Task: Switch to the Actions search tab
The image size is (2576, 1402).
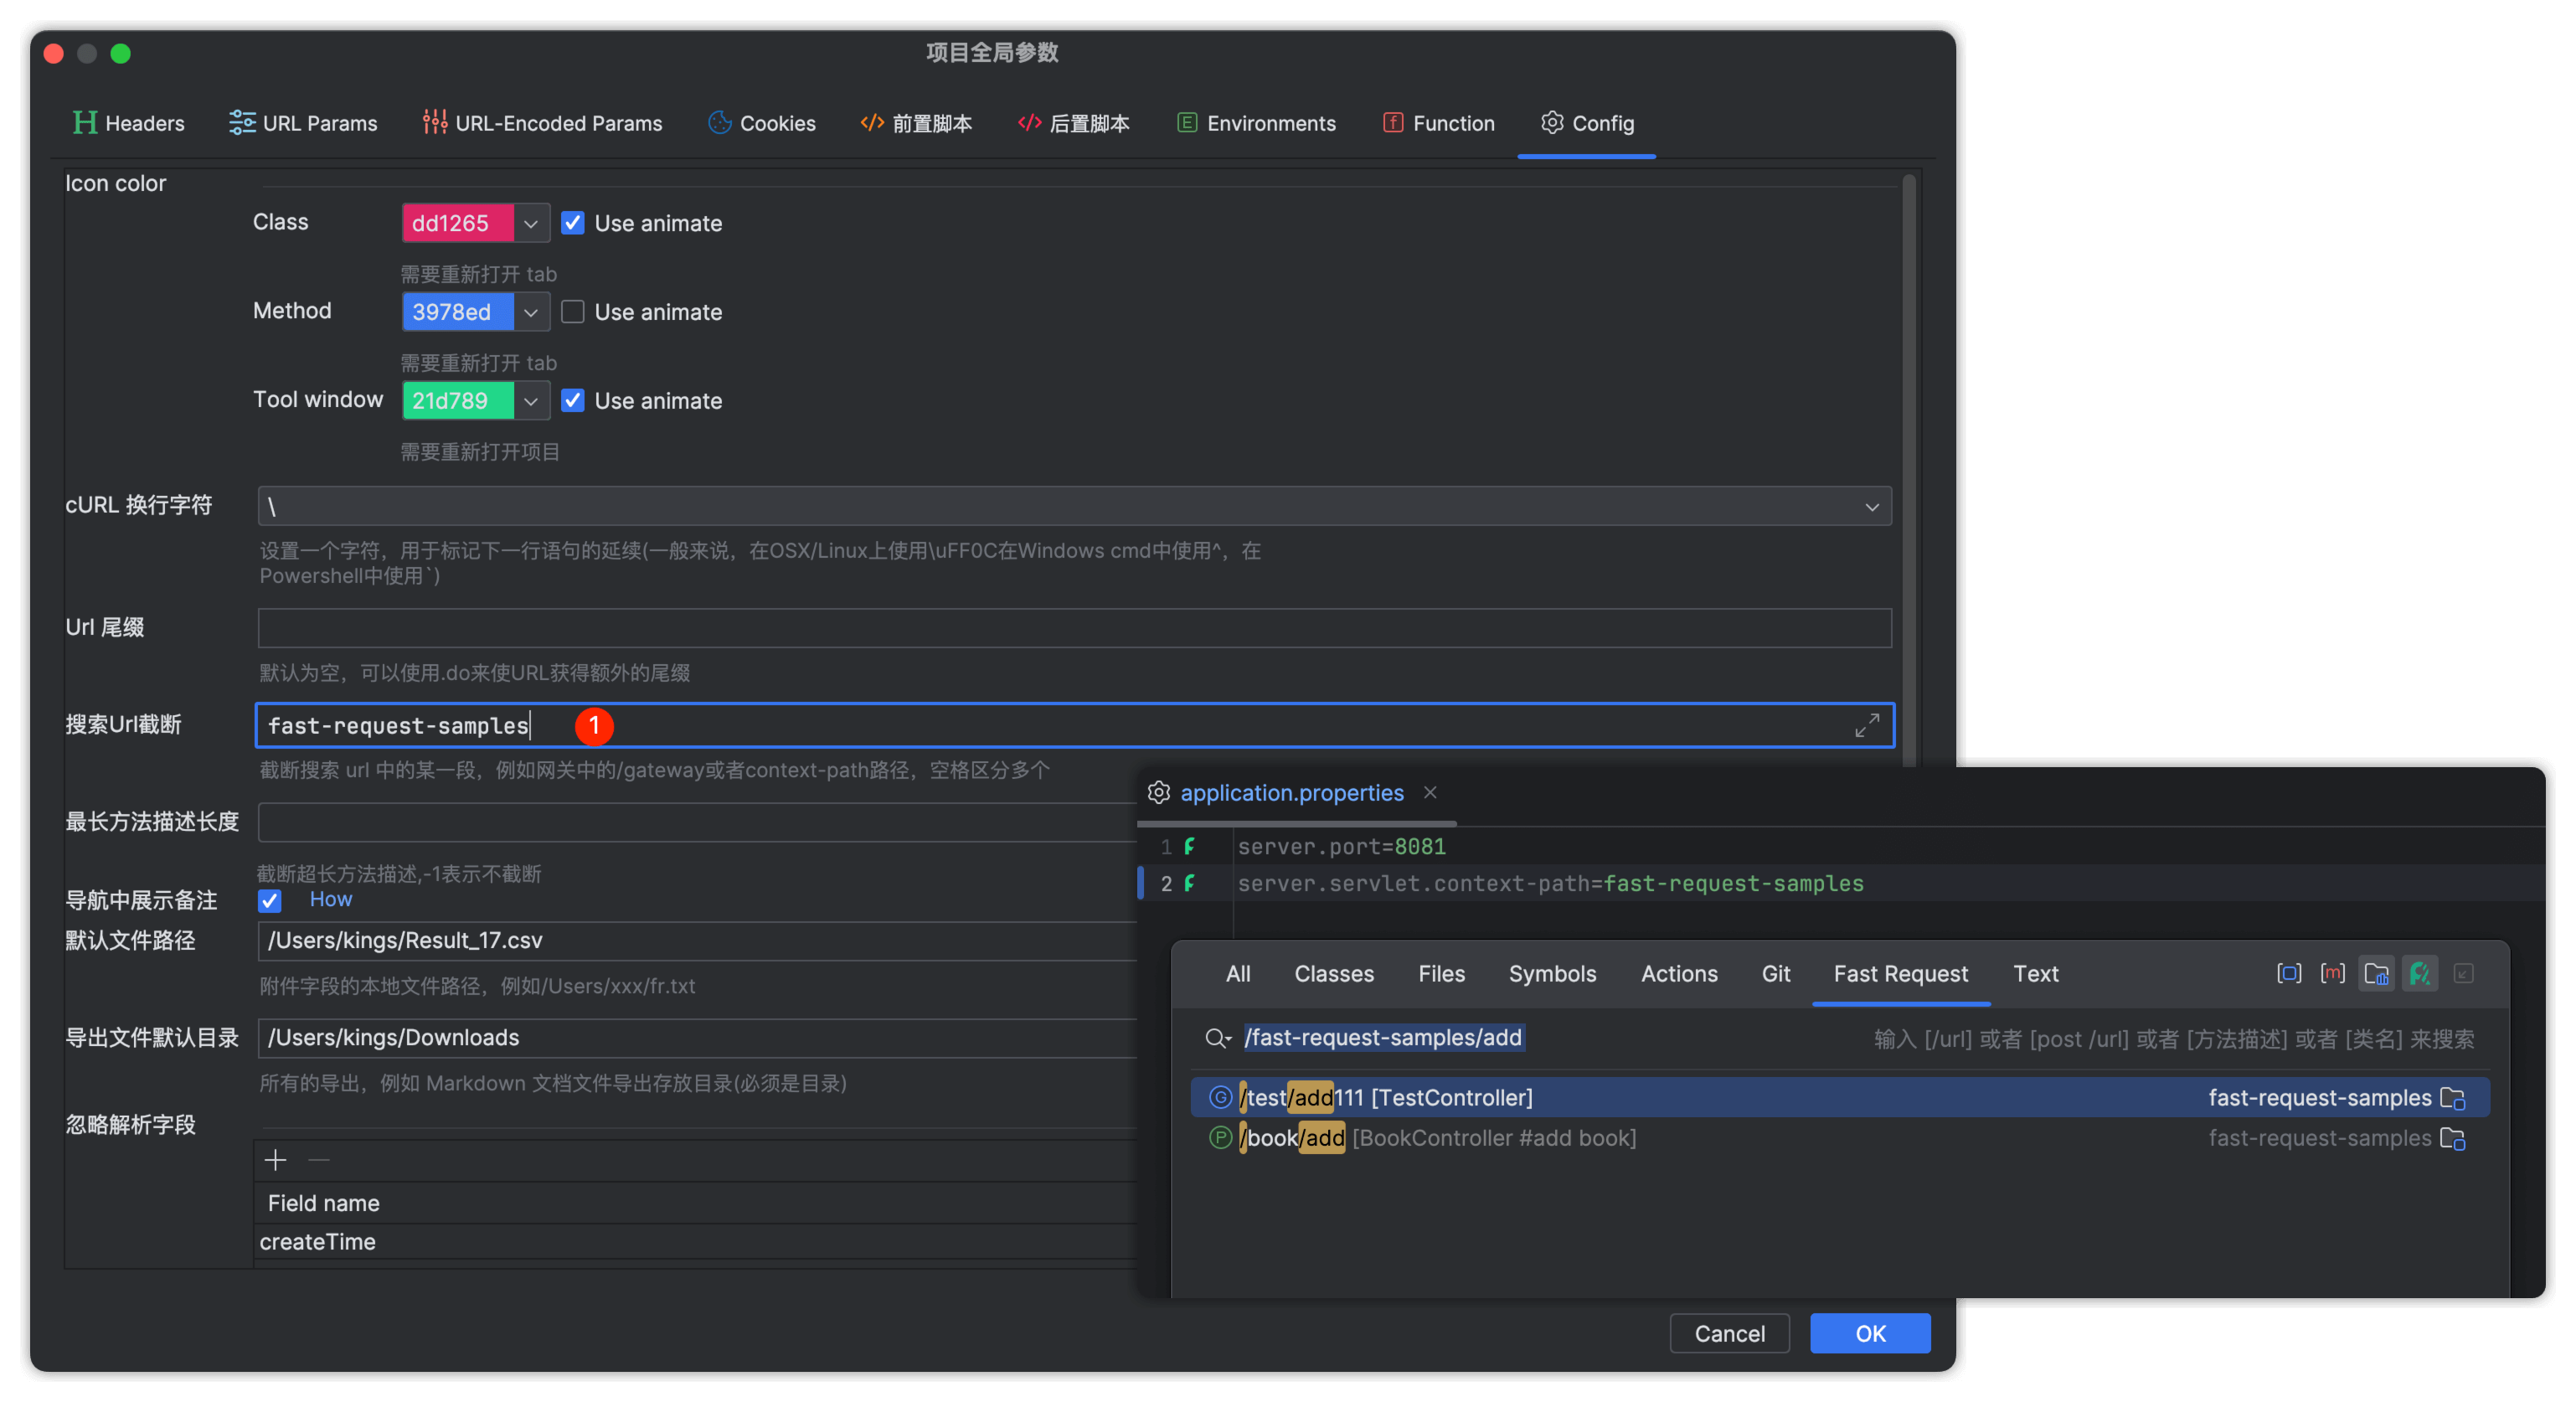Action: pyautogui.click(x=1679, y=973)
